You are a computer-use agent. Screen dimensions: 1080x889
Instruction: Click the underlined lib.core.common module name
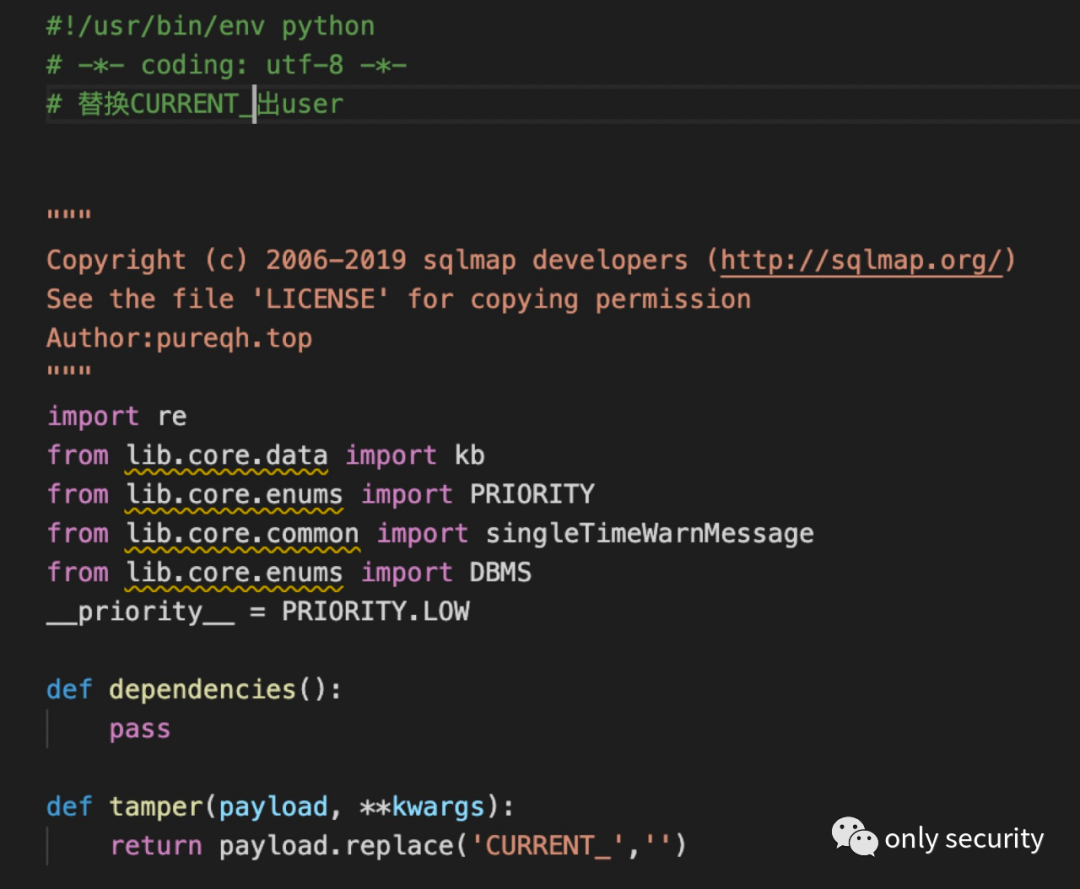pyautogui.click(x=242, y=534)
